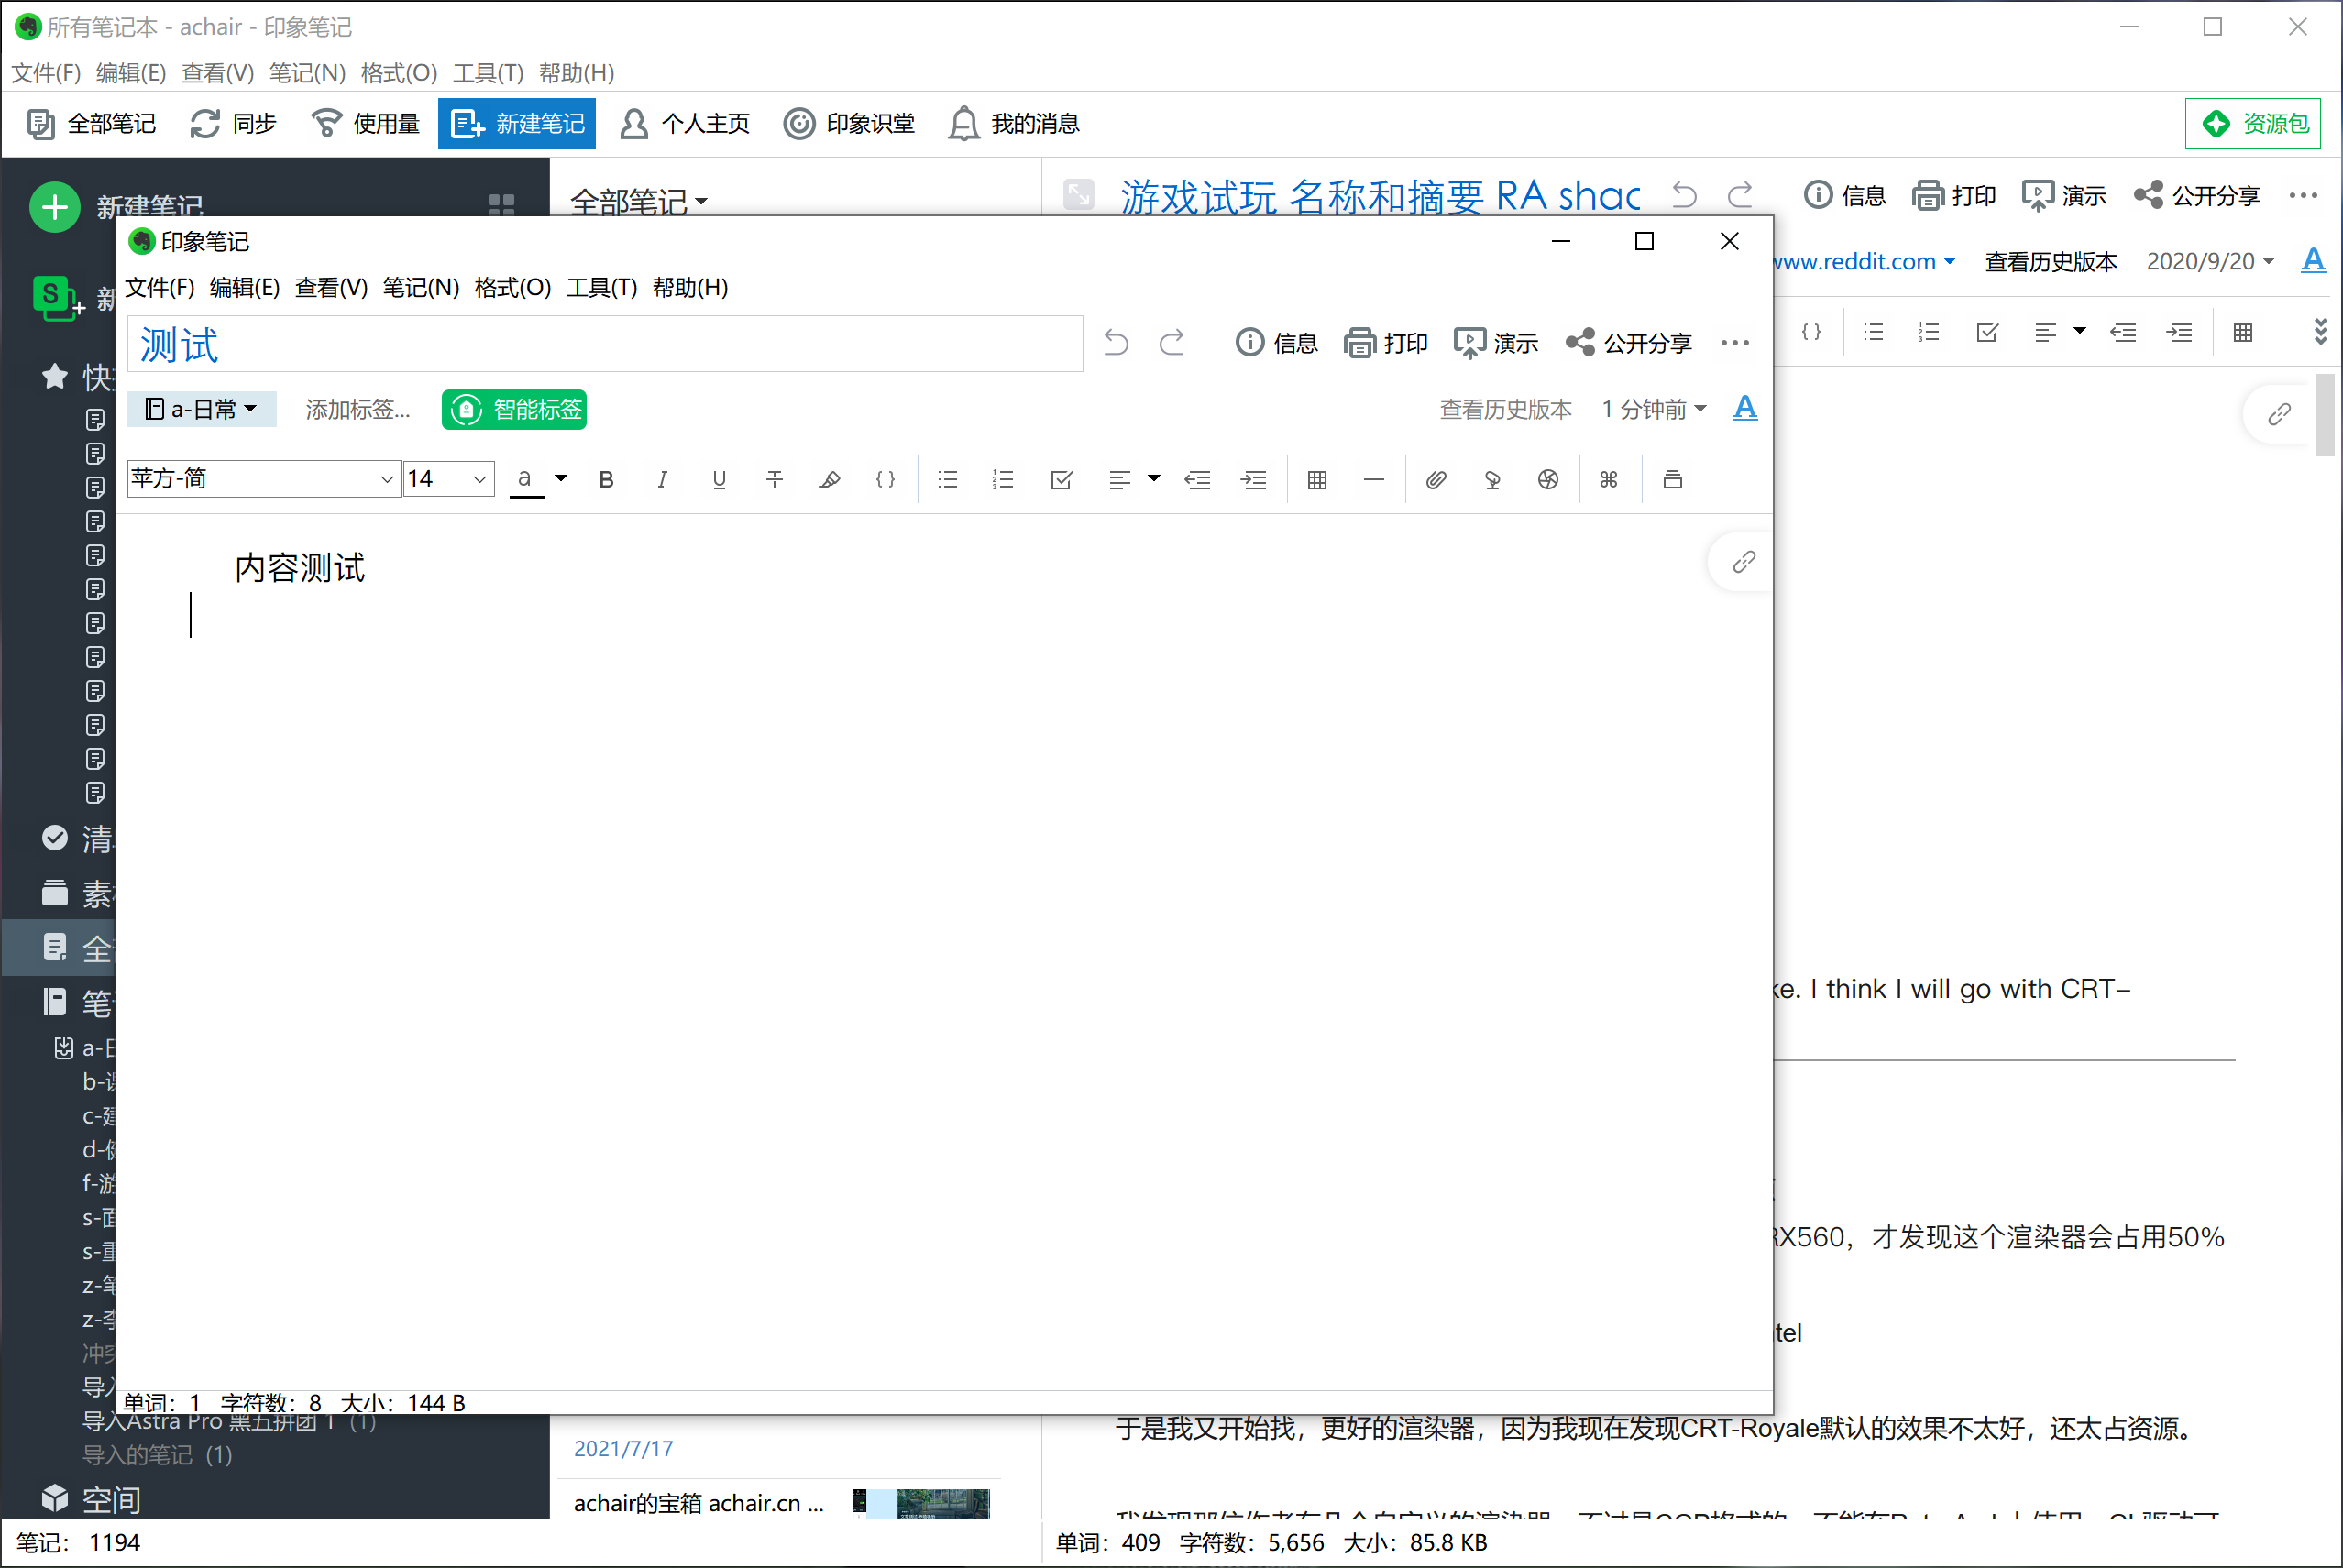Open the 苹方-简 font family combo box
Image resolution: width=2343 pixels, height=1568 pixels.
(263, 479)
